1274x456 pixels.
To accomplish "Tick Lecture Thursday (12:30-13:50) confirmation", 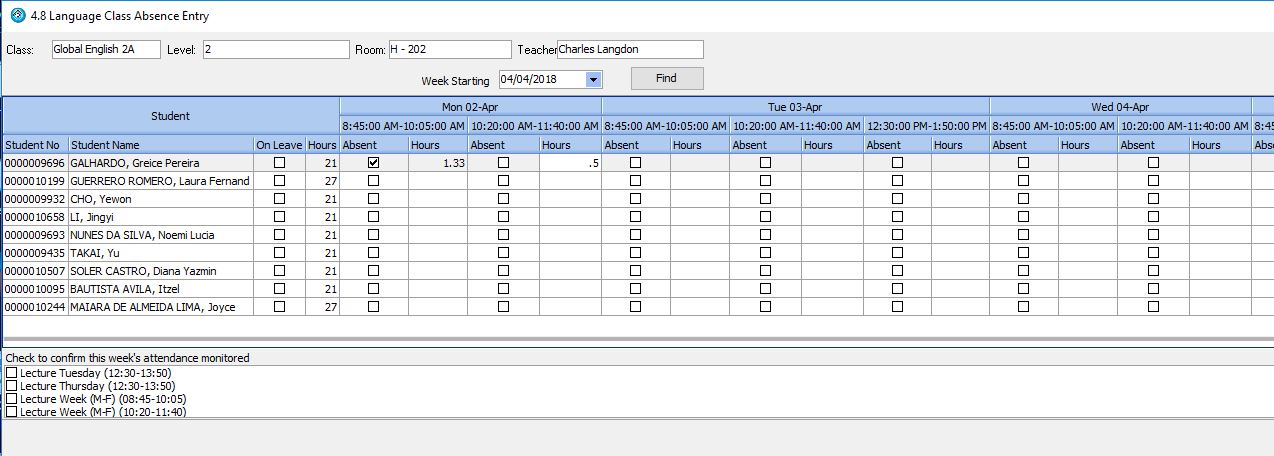I will coord(12,386).
